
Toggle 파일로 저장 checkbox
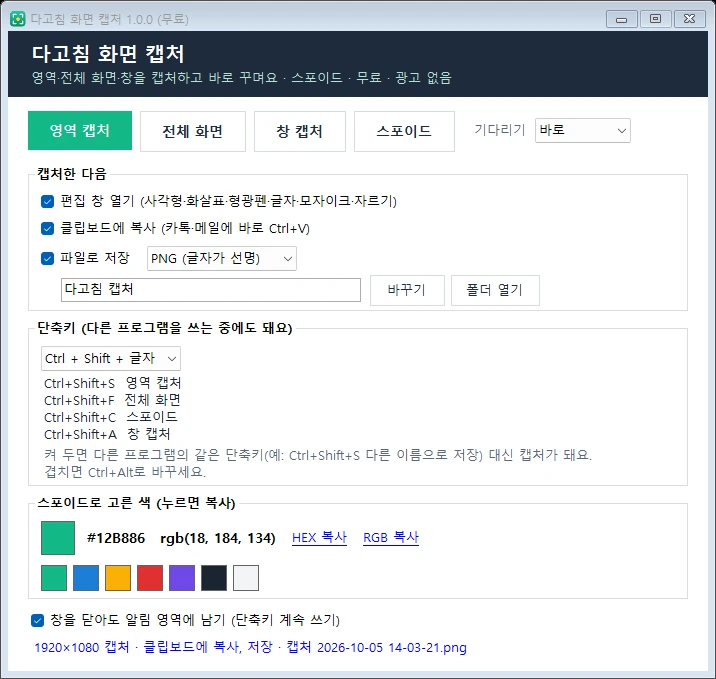[47, 258]
